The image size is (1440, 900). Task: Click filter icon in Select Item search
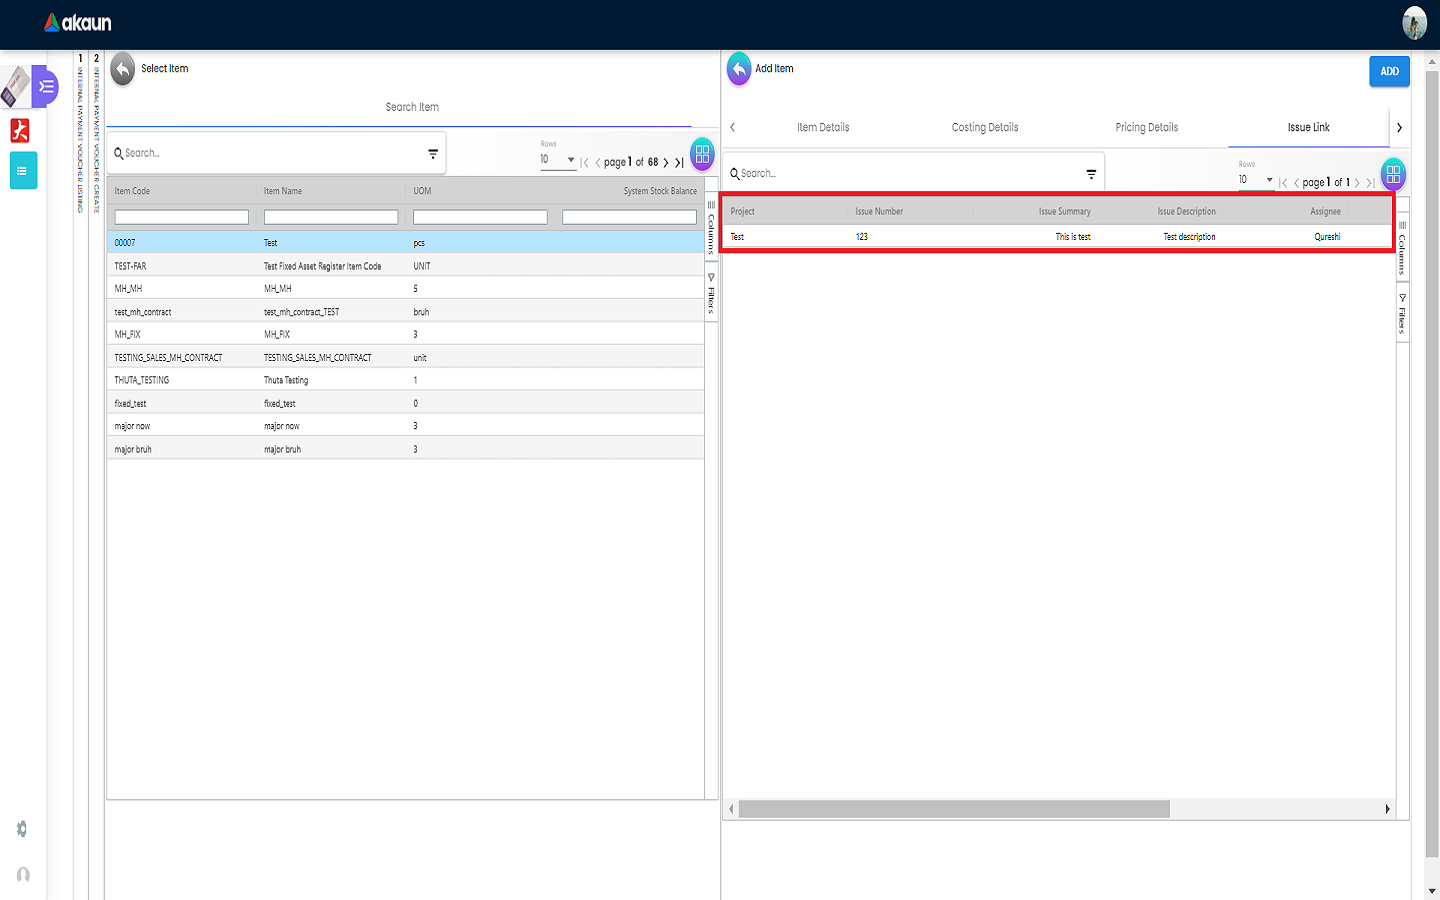[x=433, y=154]
